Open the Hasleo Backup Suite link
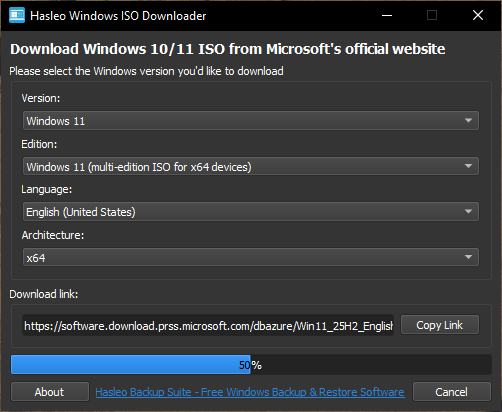The width and height of the screenshot is (502, 412). (x=250, y=392)
